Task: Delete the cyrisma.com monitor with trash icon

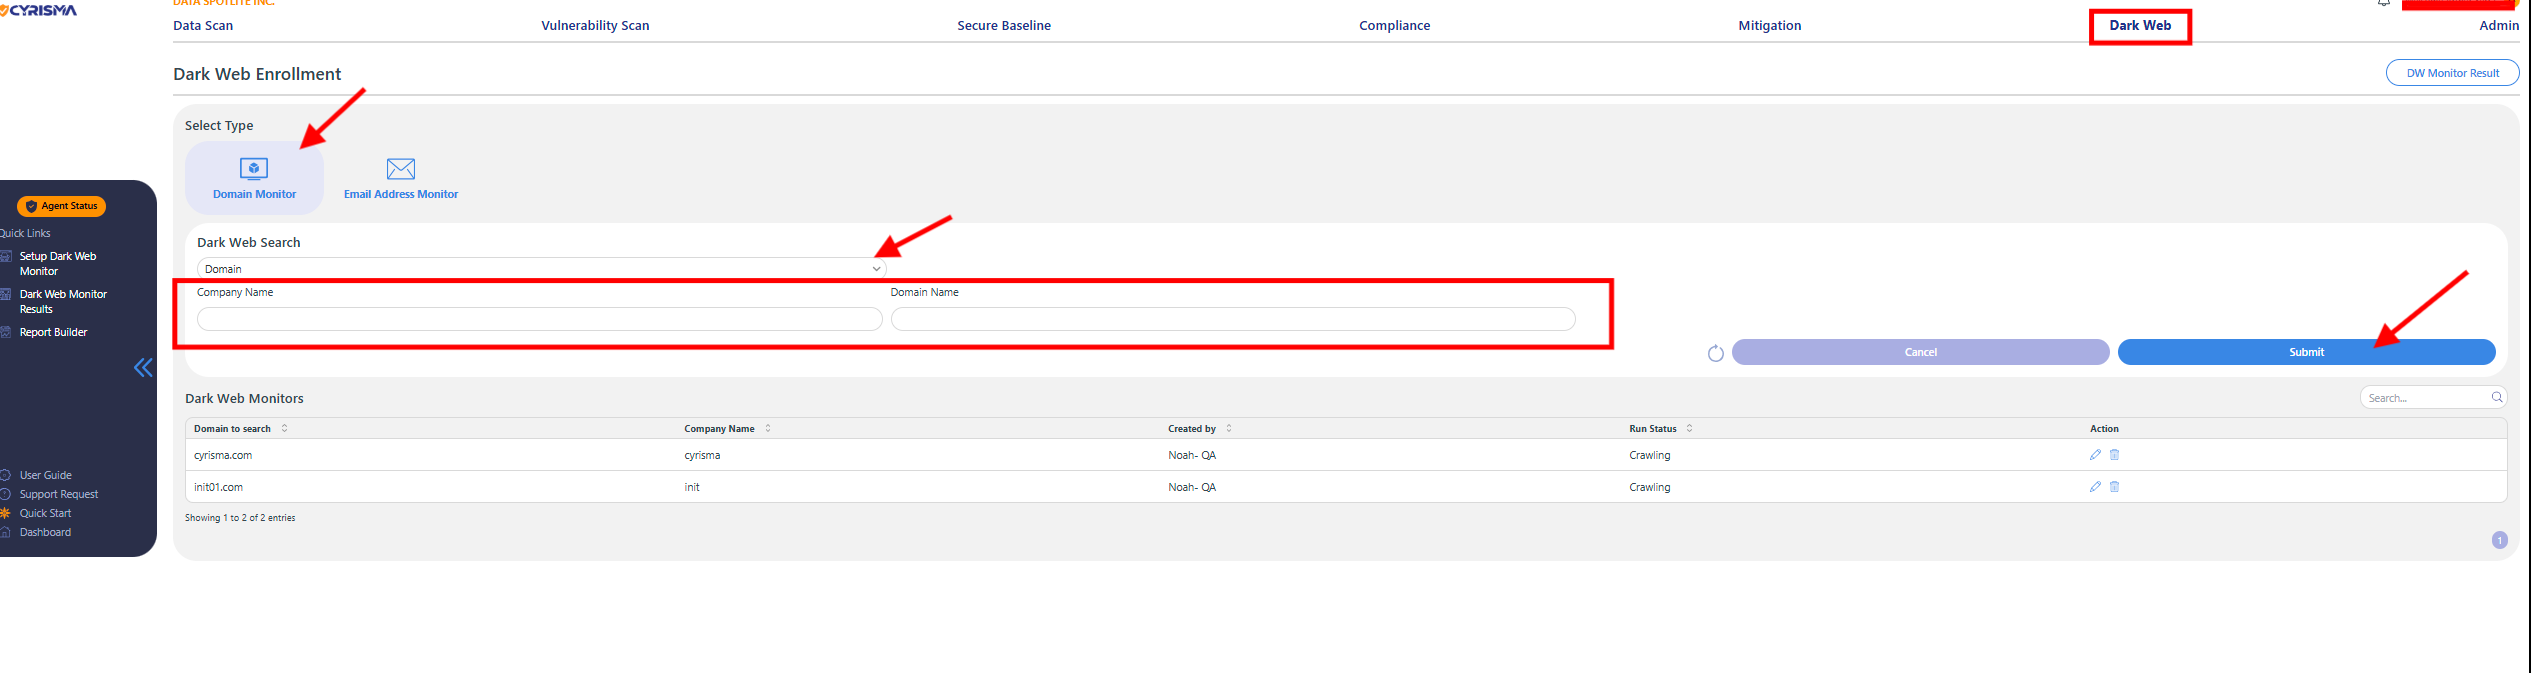Action: click(2115, 455)
